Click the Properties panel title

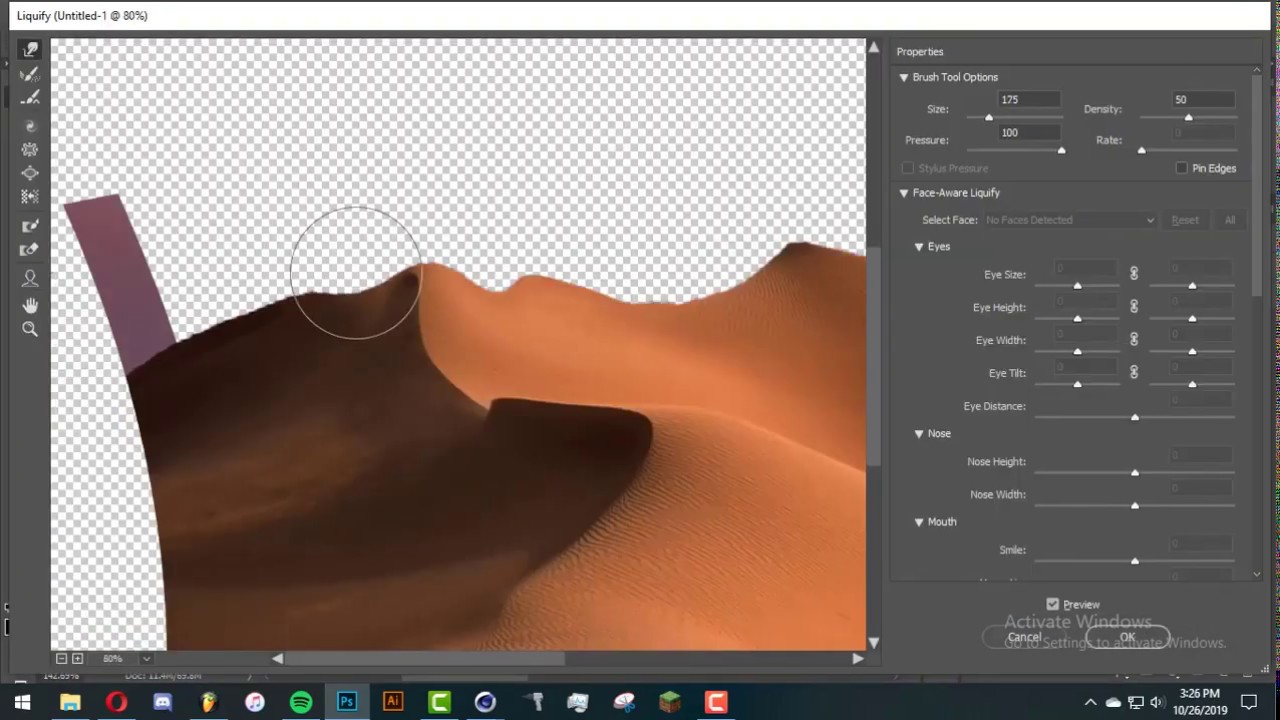(919, 52)
